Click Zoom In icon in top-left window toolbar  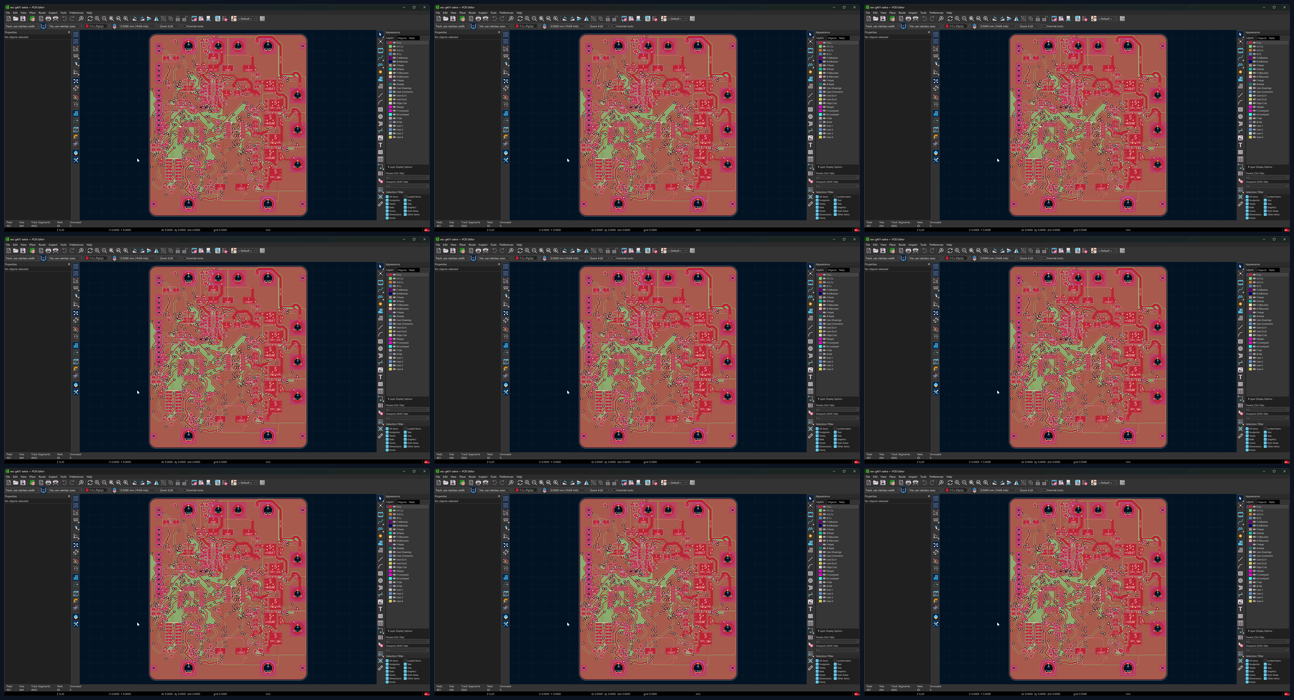click(97, 18)
